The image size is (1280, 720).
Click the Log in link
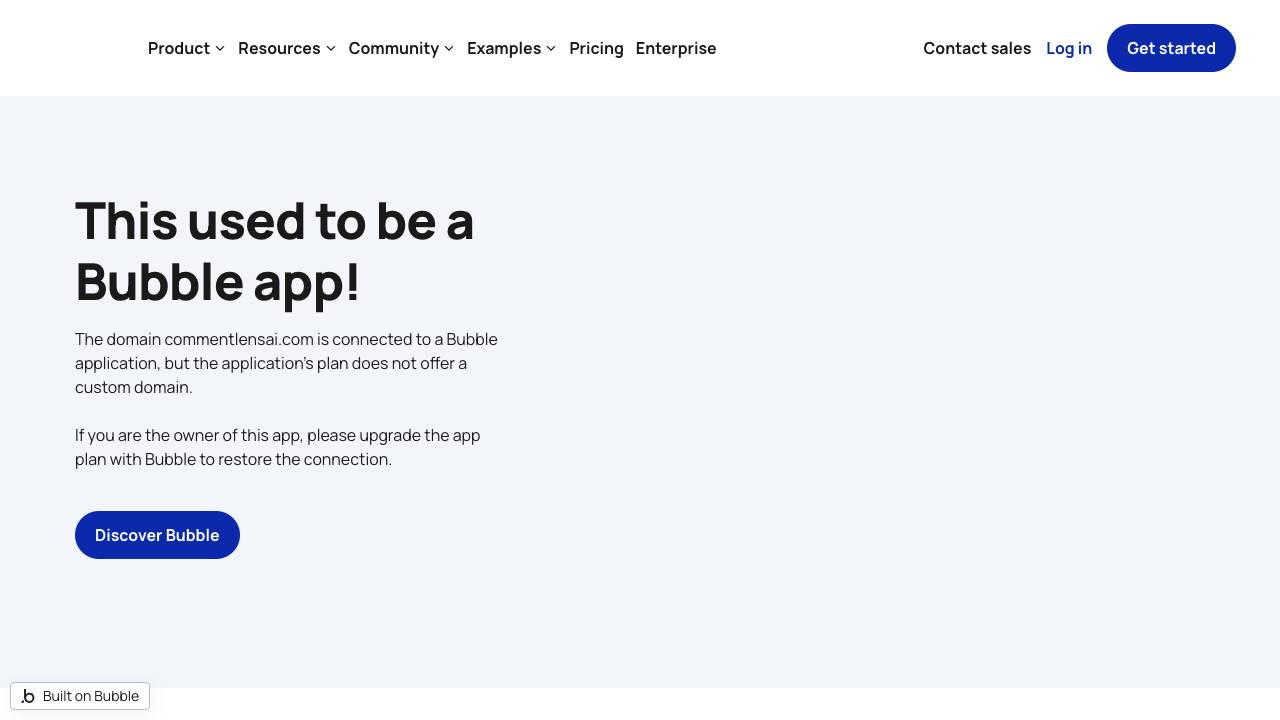1069,48
